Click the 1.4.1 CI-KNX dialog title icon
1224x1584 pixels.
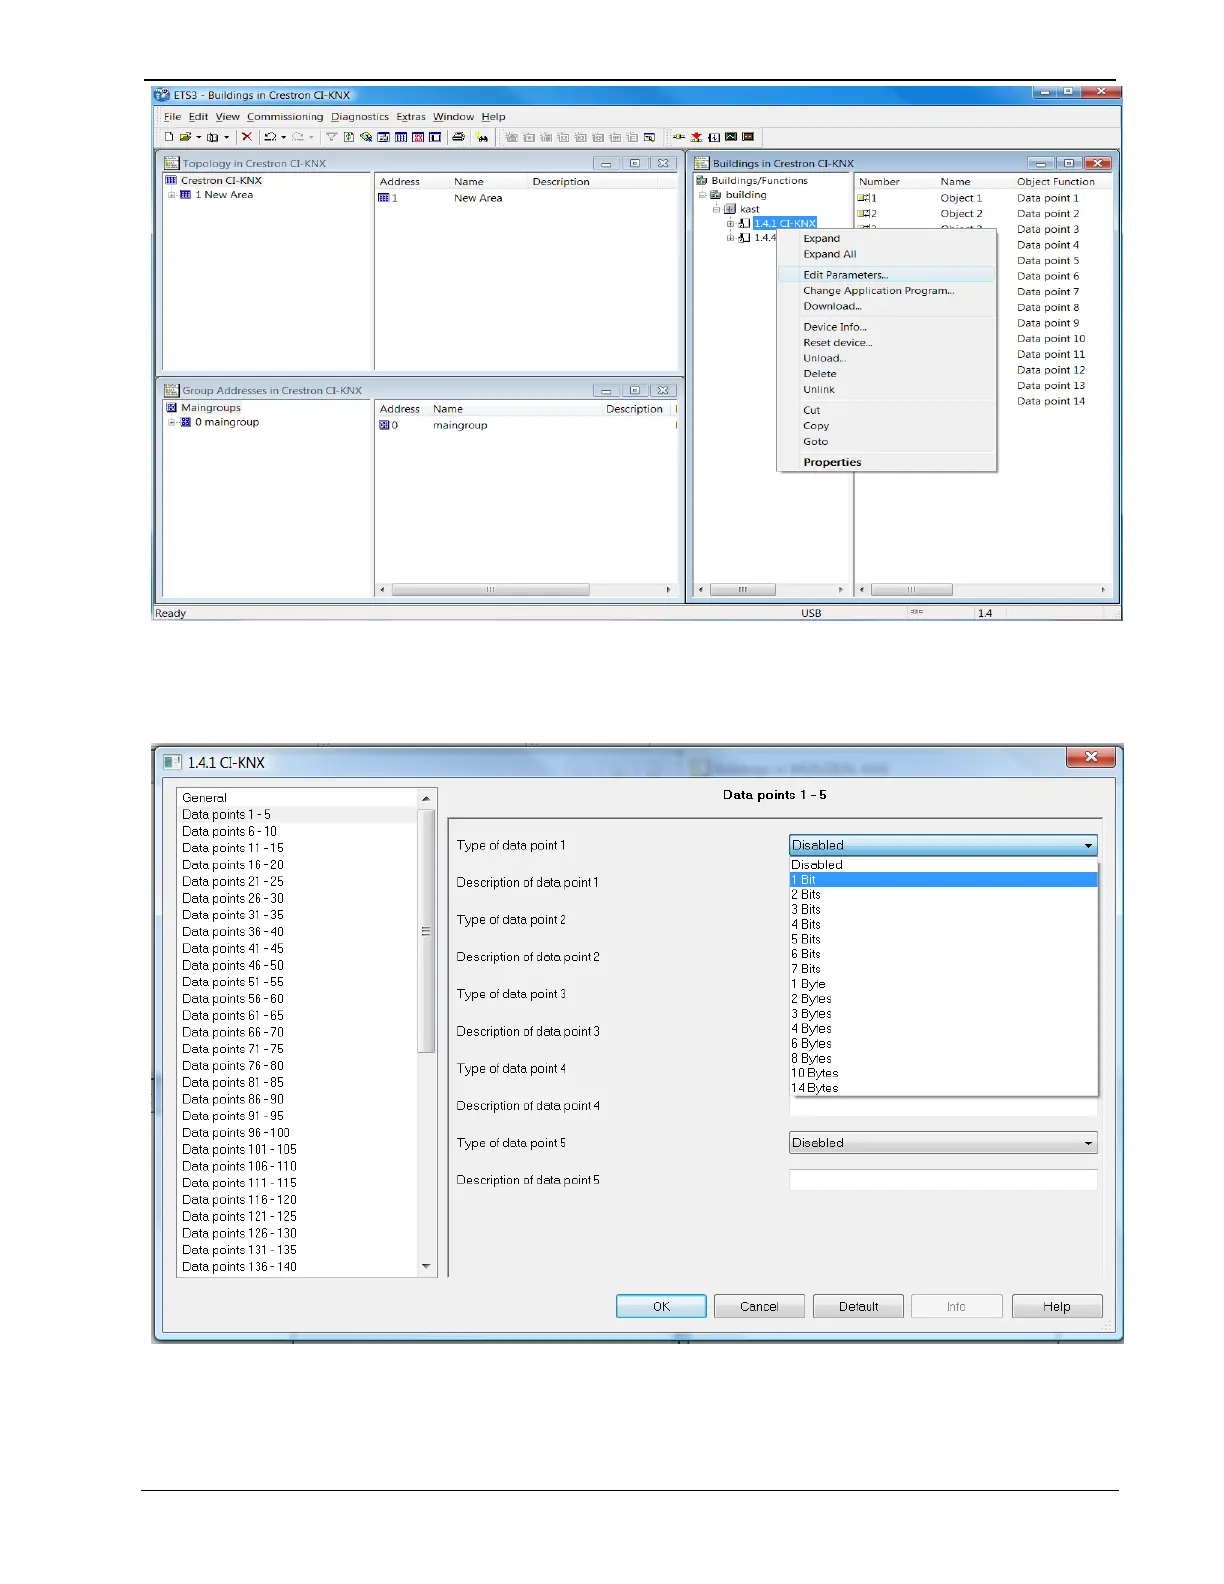[x=173, y=762]
